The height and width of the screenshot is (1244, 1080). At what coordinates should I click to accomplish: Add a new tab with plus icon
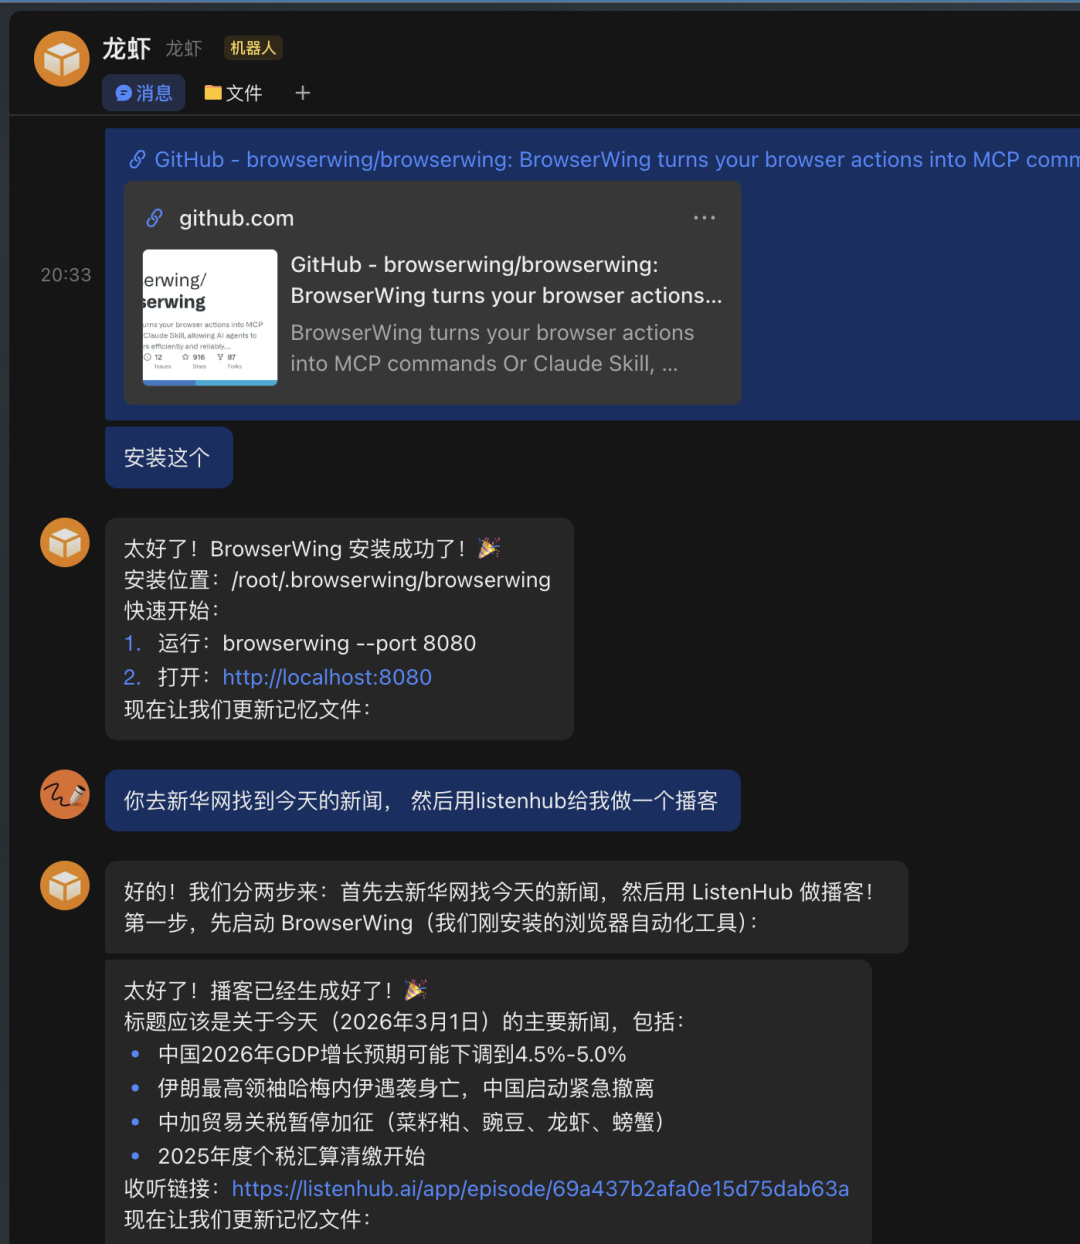pos(303,93)
